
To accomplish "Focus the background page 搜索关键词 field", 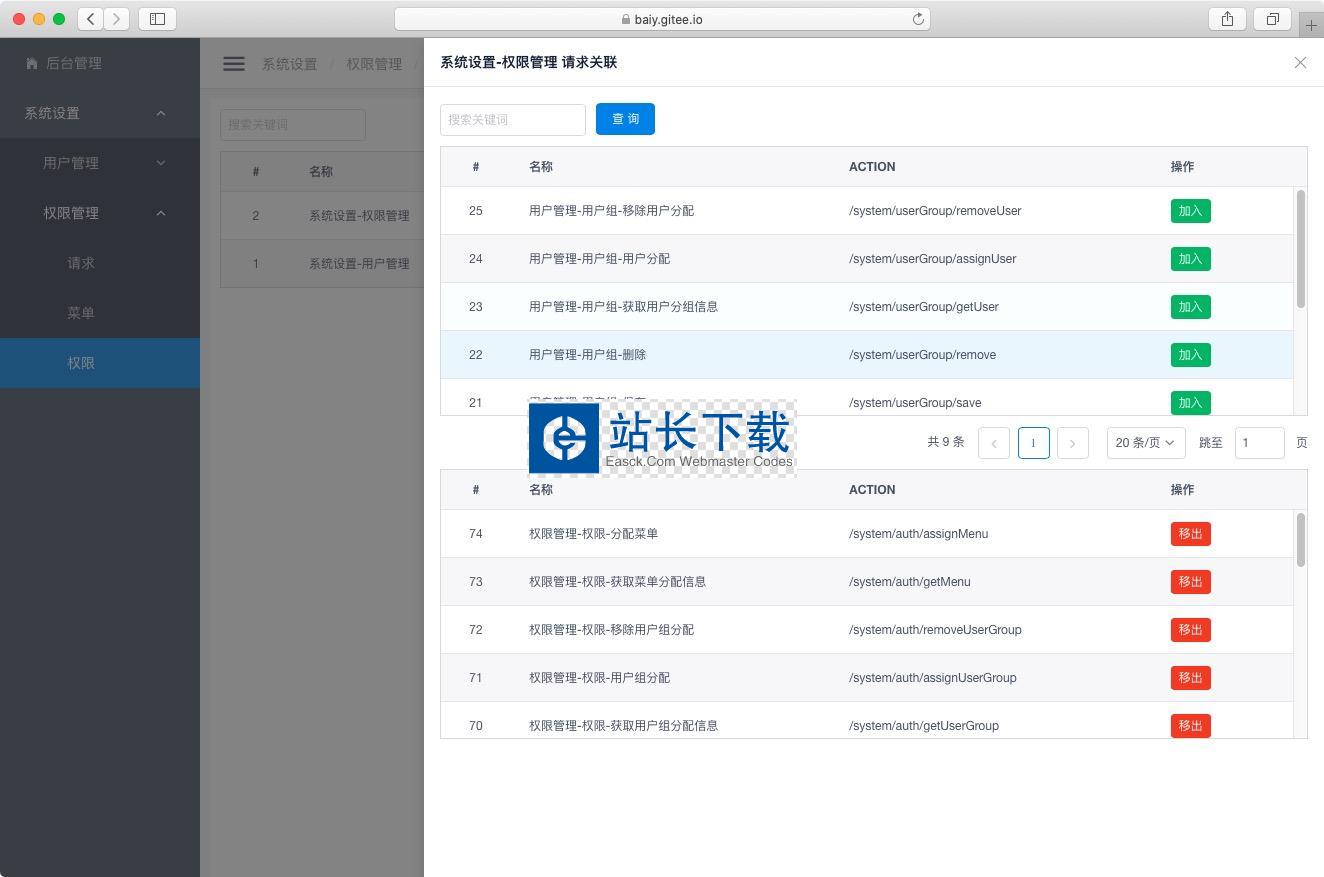I will pos(293,124).
